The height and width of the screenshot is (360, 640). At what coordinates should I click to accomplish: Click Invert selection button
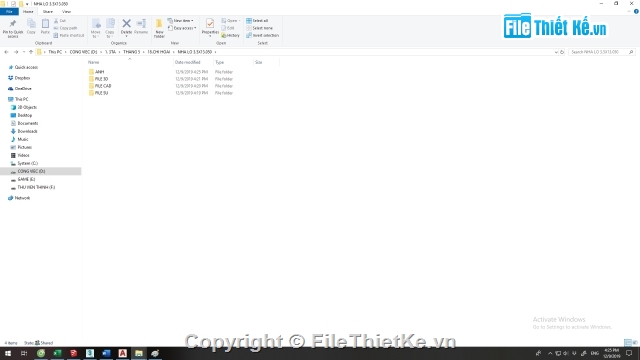point(262,36)
